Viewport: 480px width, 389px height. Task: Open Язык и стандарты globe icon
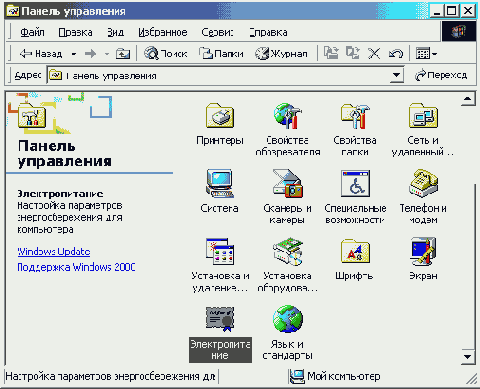(x=288, y=319)
